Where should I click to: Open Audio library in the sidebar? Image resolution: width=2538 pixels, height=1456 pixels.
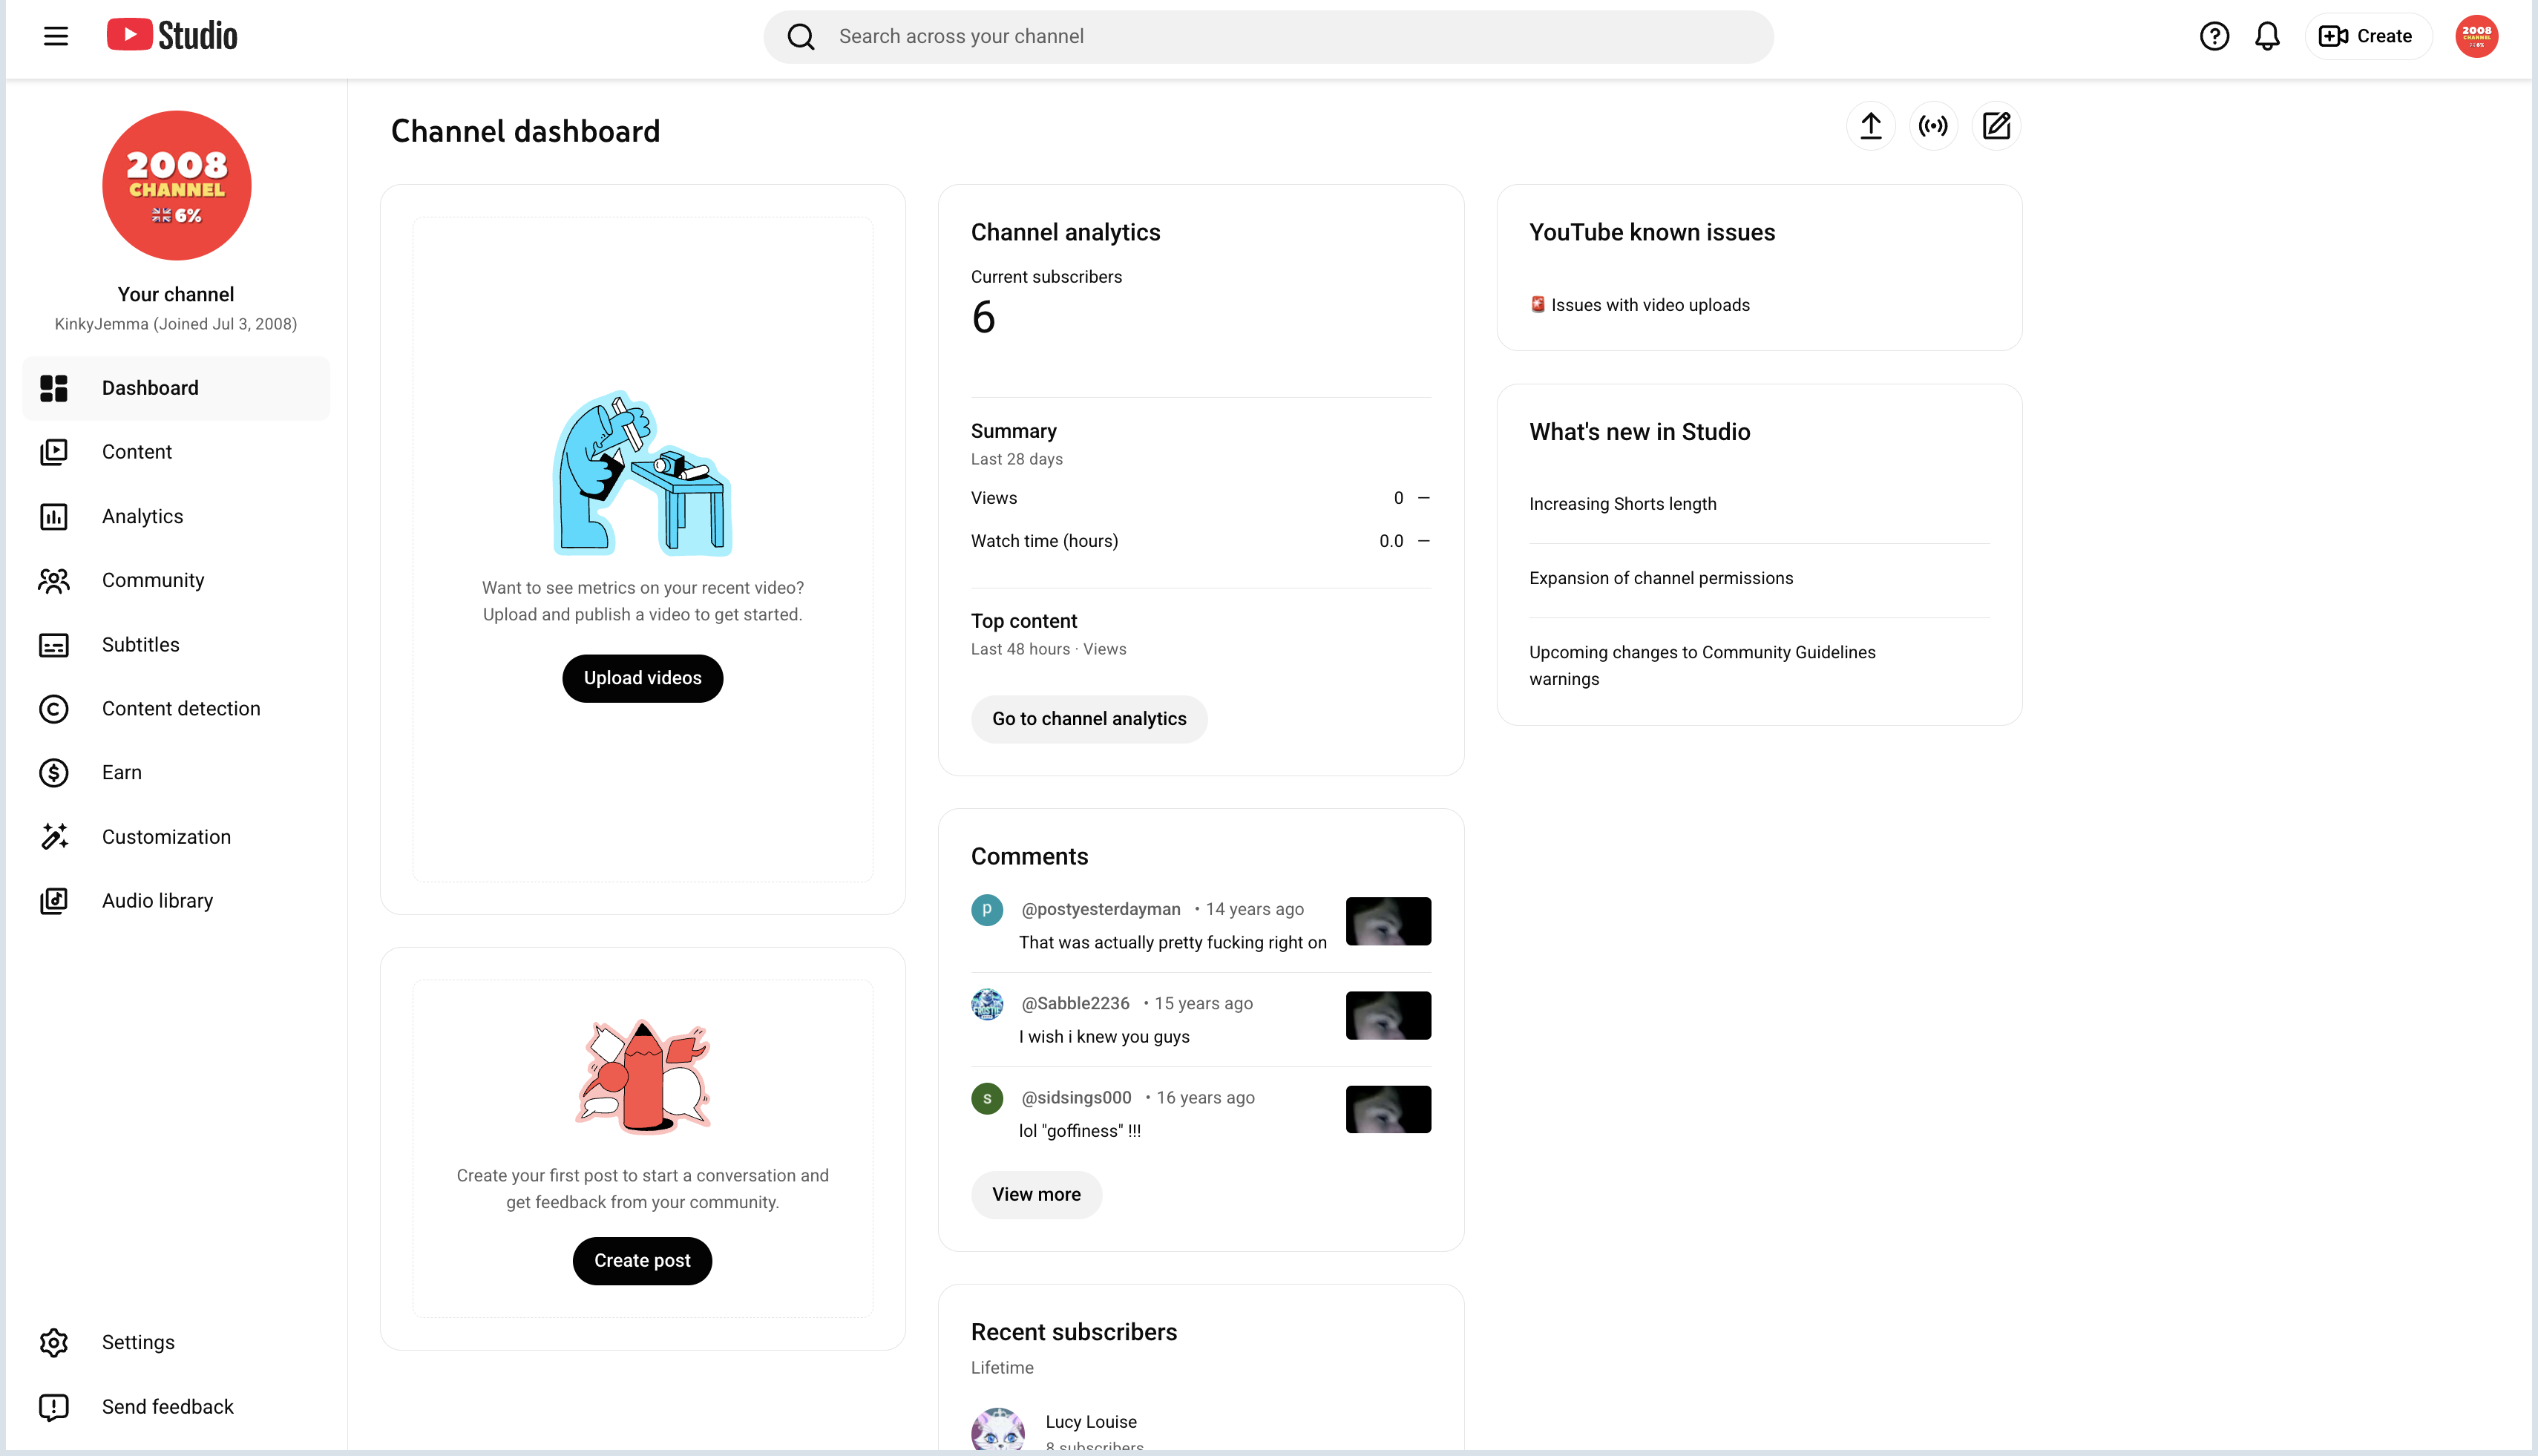coord(176,901)
